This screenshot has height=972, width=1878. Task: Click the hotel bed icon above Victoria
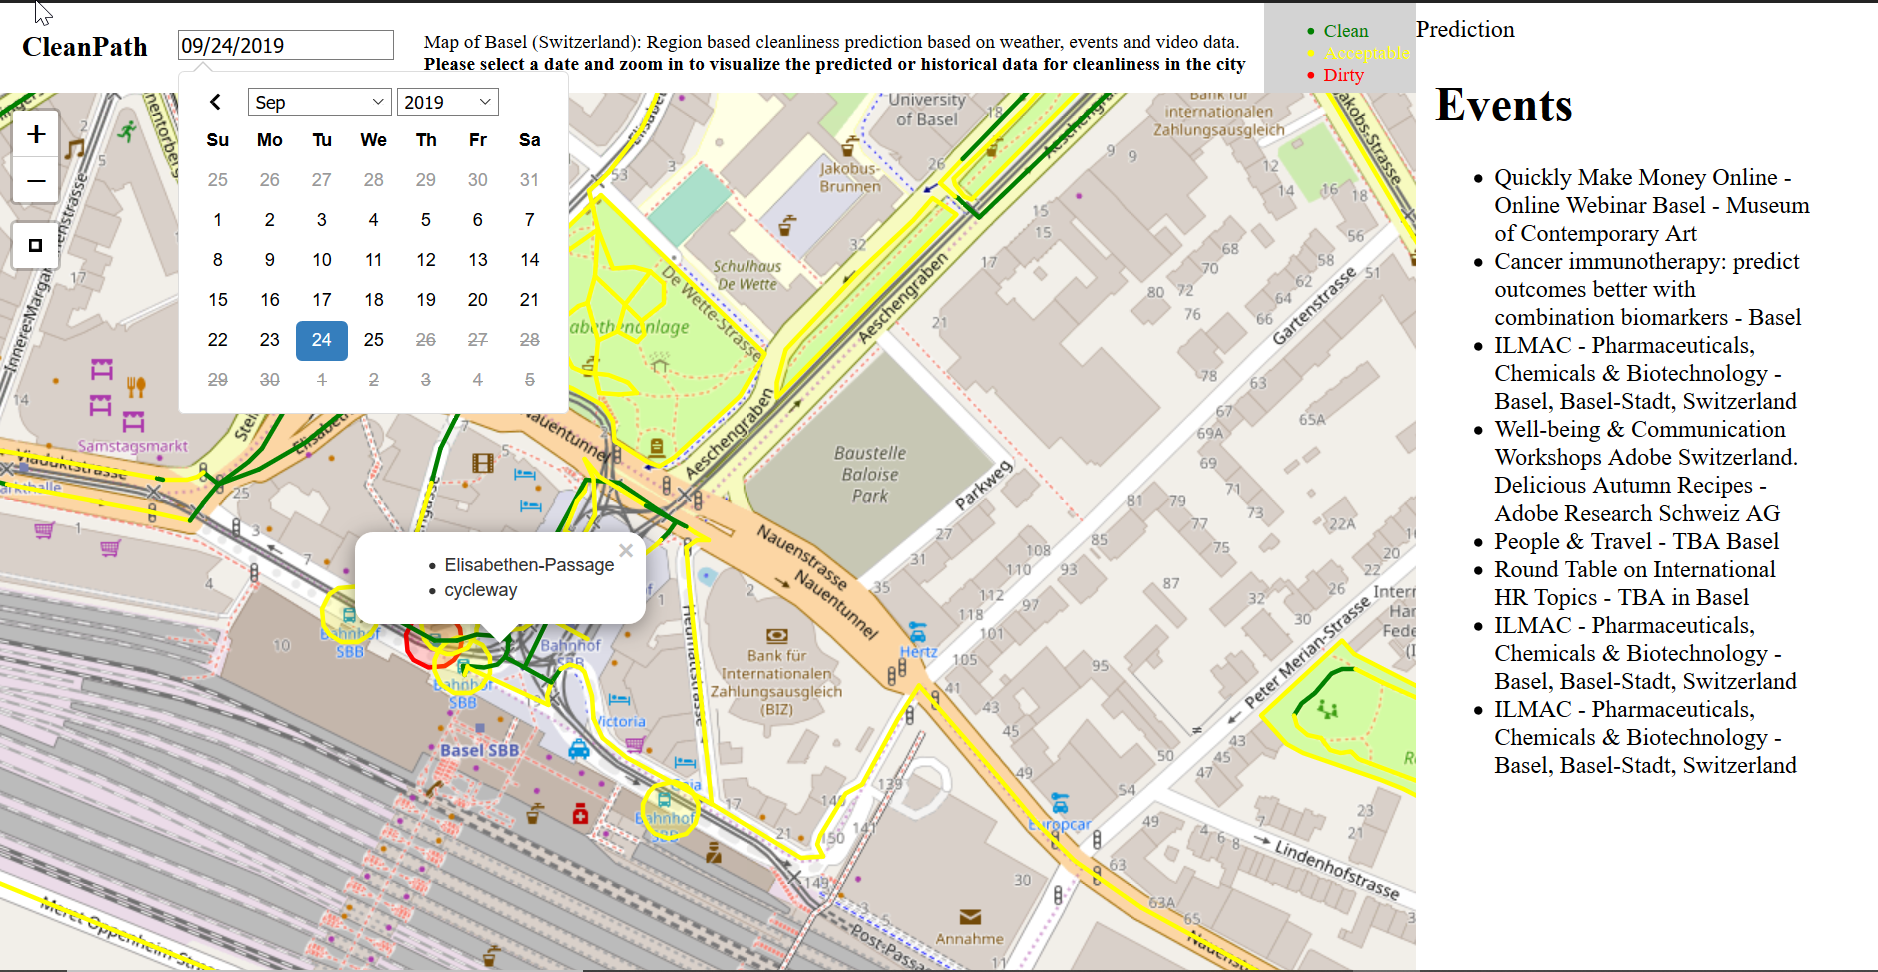point(619,699)
